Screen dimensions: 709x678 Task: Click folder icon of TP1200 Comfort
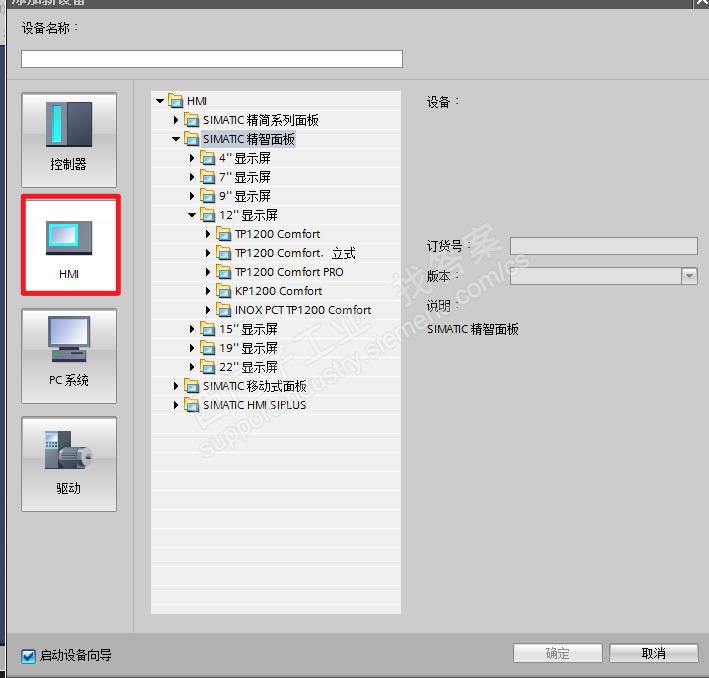(223, 234)
